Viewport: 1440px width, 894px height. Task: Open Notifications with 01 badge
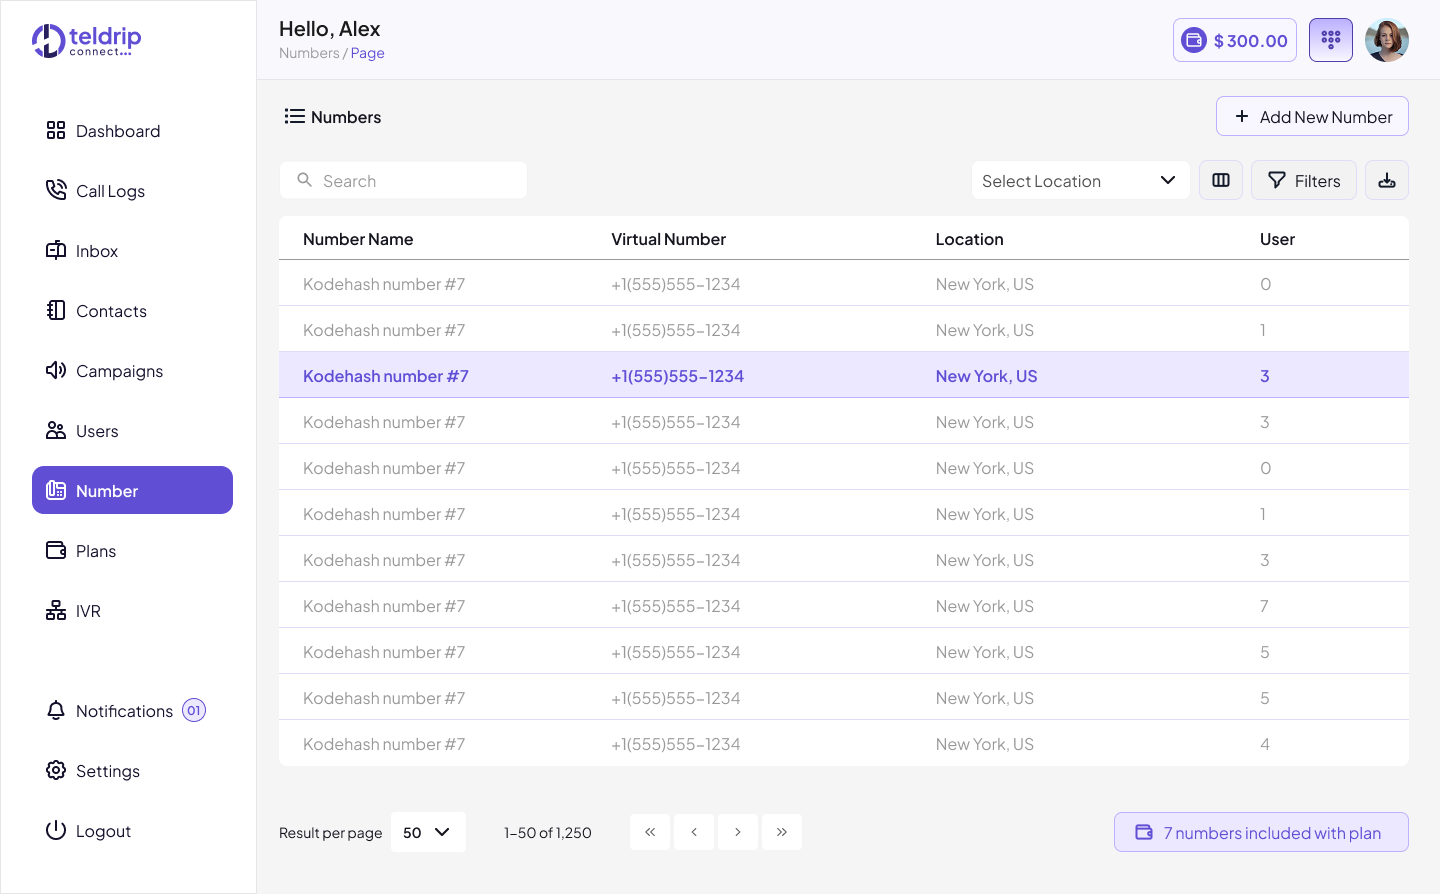(x=125, y=711)
